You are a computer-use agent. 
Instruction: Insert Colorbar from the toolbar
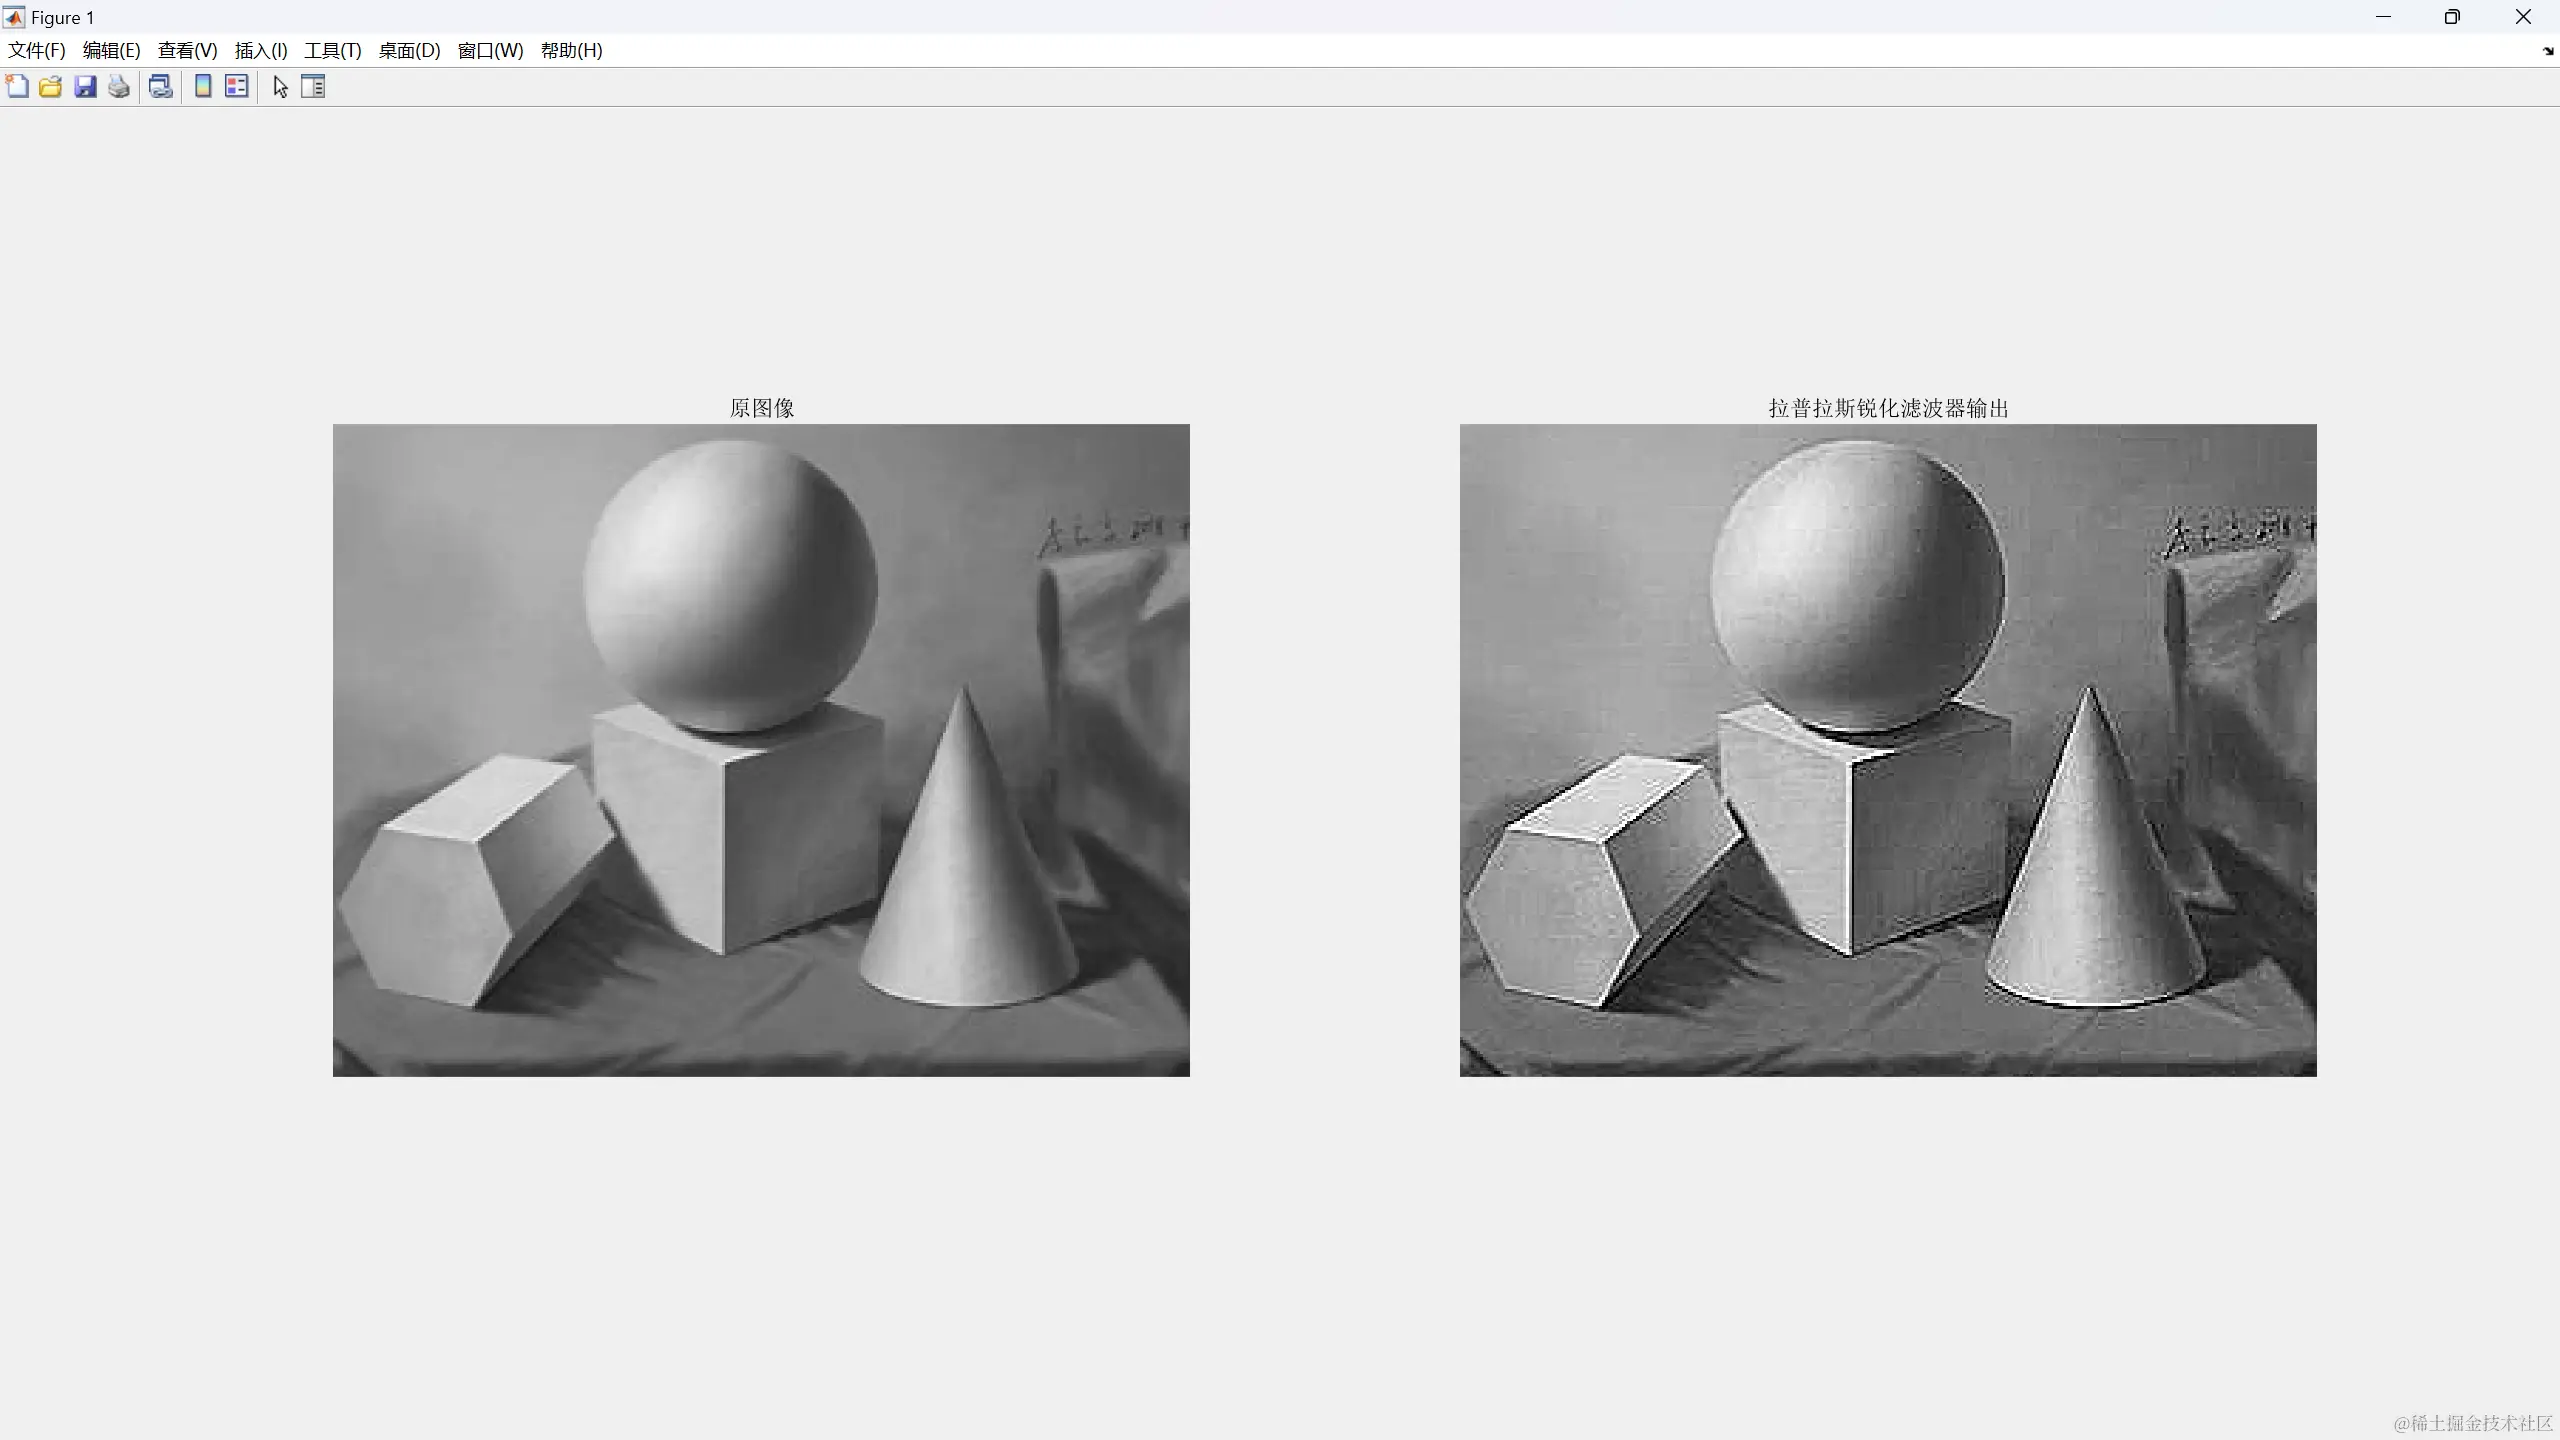(x=203, y=87)
